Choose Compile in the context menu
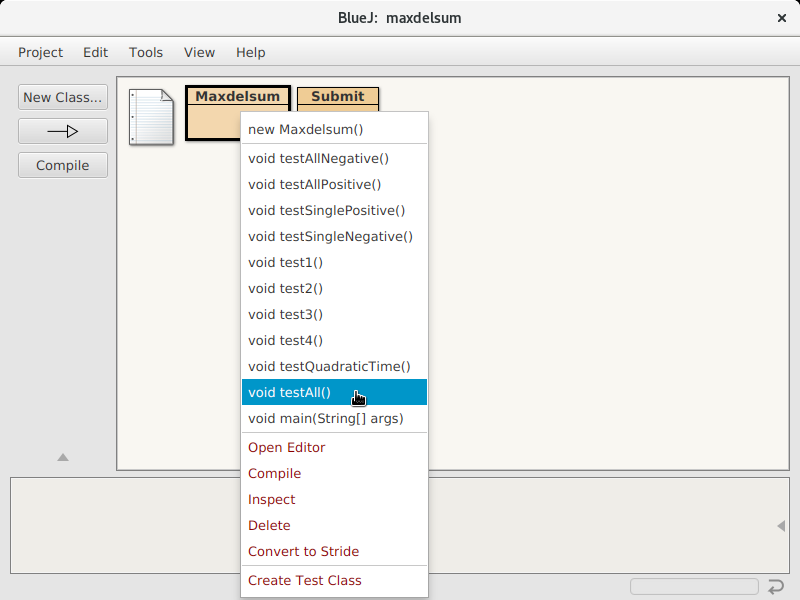The width and height of the screenshot is (800, 600). (x=334, y=473)
